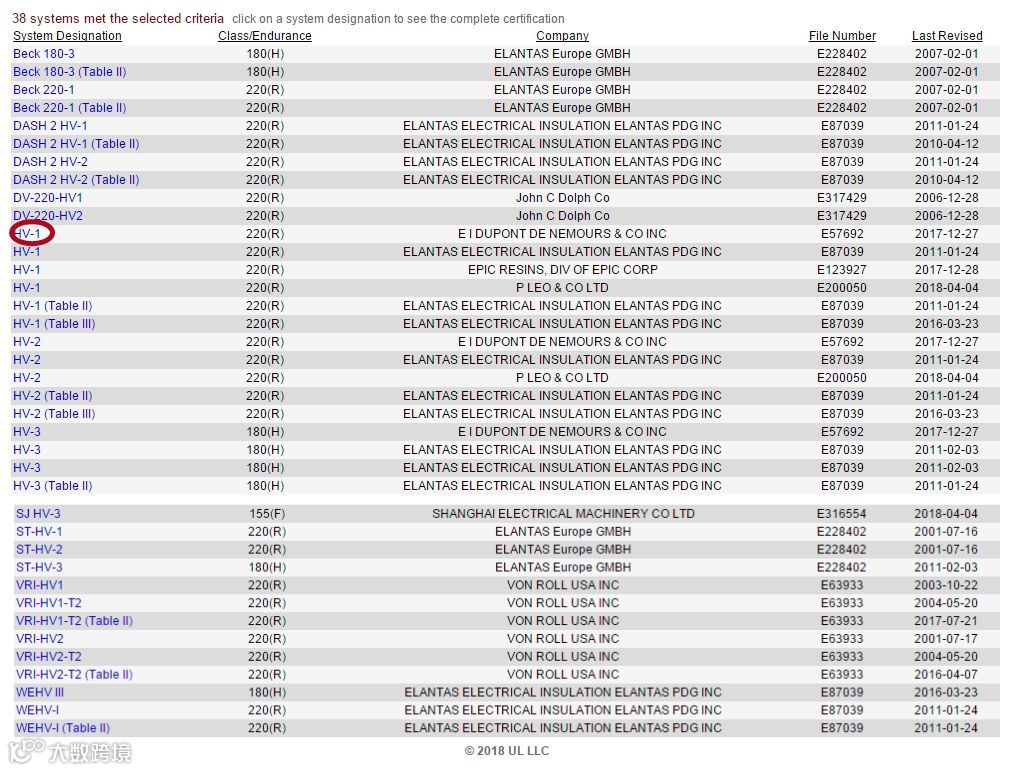Open the VRI-HV2-T2 (Table II) link
Viewport: 1010px width, 771px height.
point(74,675)
